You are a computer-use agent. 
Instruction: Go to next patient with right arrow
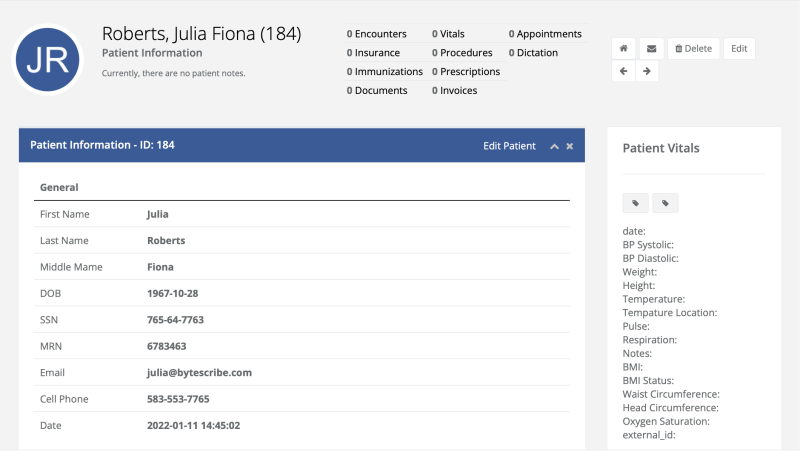tap(647, 71)
